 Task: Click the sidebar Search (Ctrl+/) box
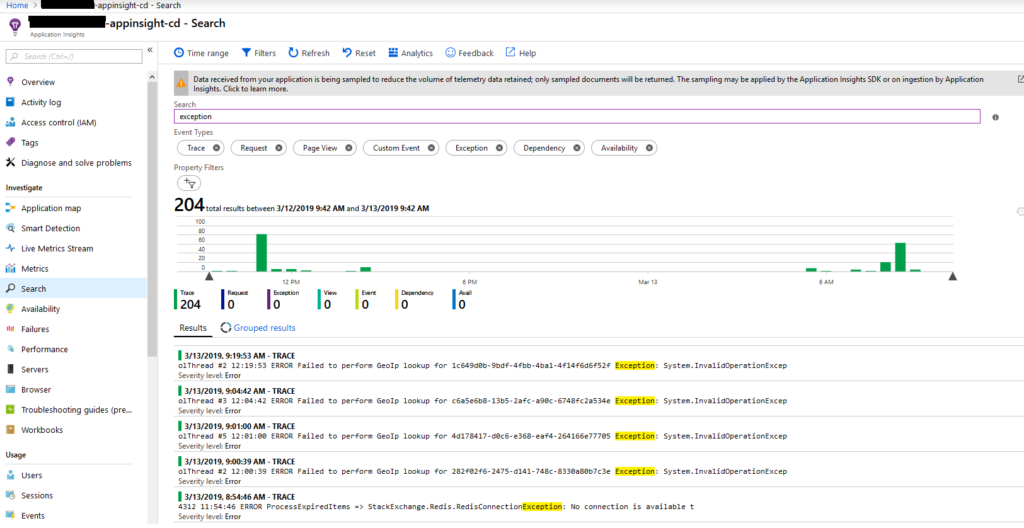(x=74, y=57)
